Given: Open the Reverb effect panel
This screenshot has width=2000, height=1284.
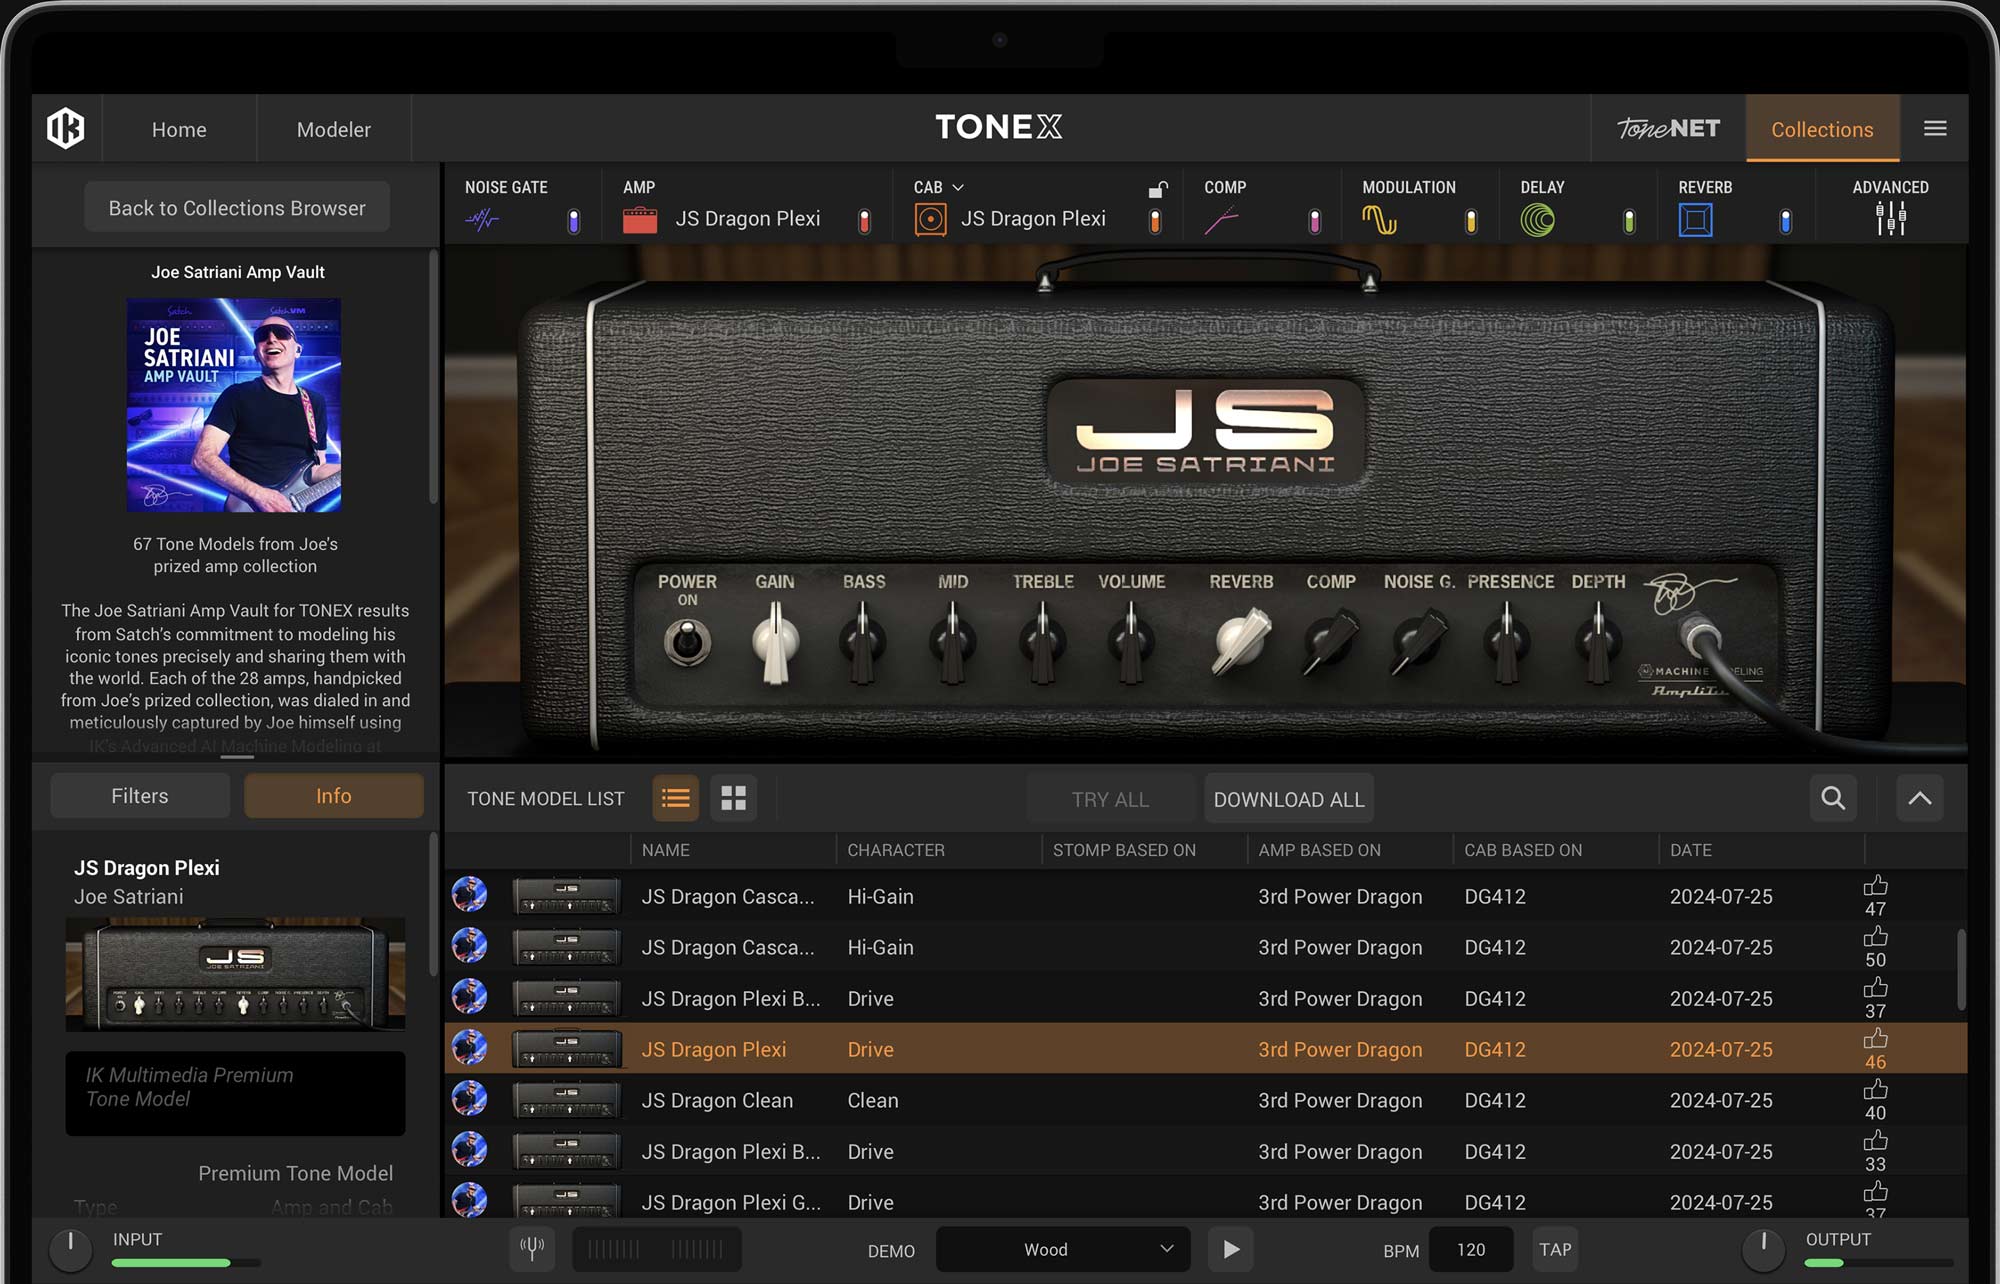Looking at the screenshot, I should point(1697,218).
